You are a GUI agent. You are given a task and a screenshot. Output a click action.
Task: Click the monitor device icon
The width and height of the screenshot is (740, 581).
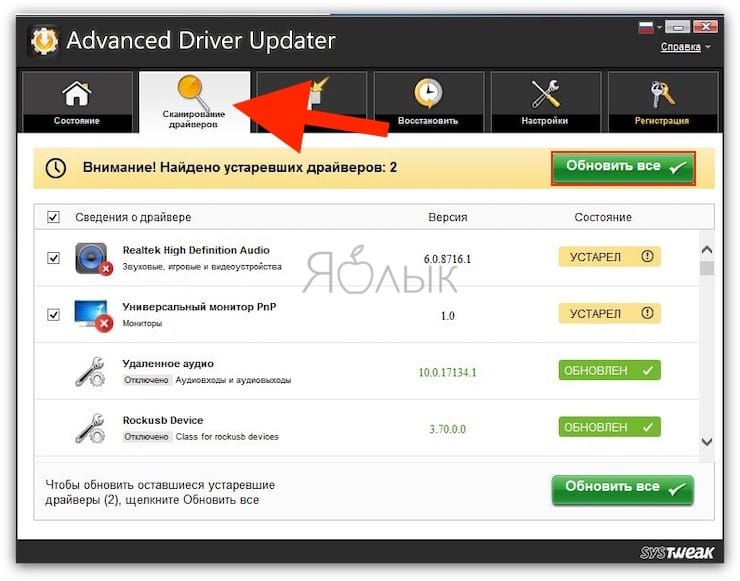pyautogui.click(x=93, y=315)
